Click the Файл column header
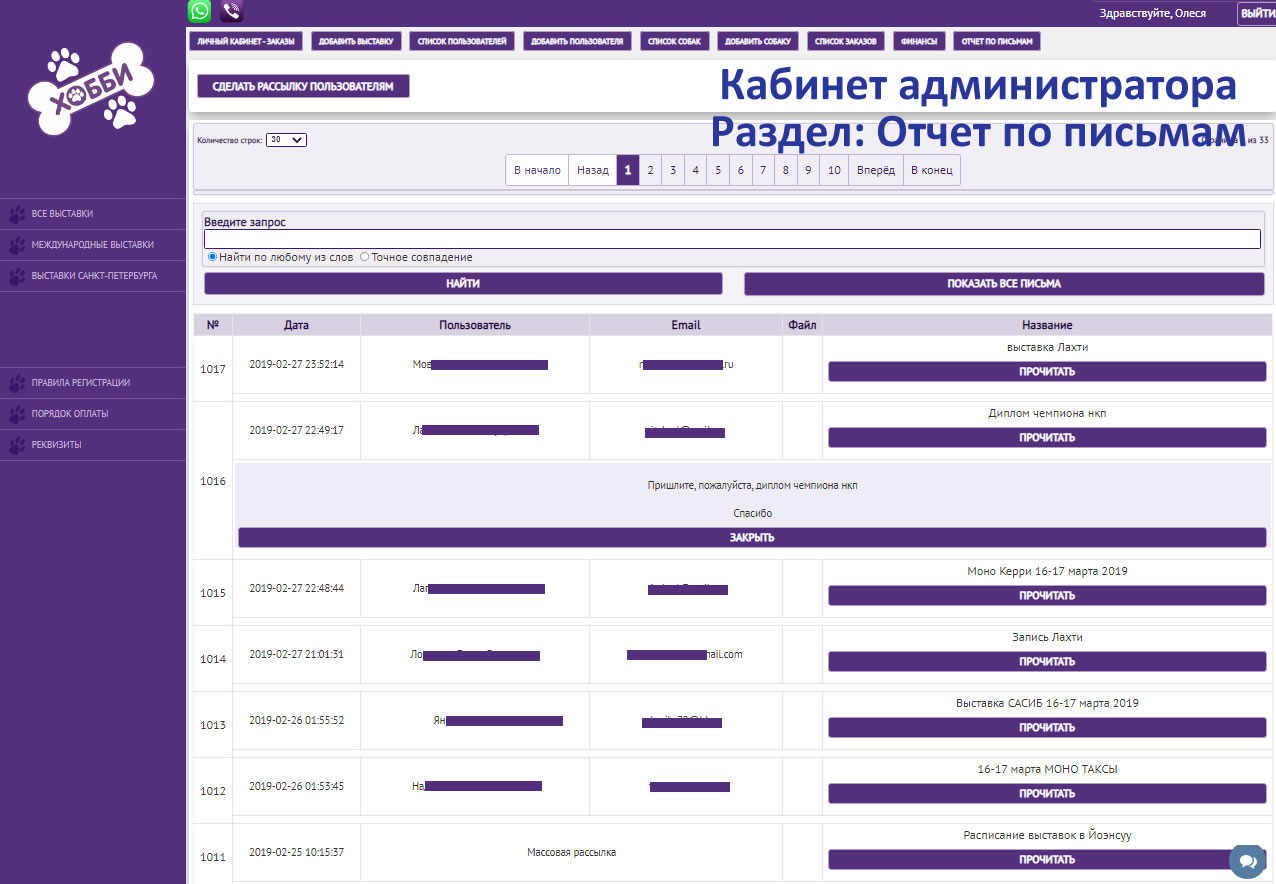Screen dimensions: 1276x884 (x=802, y=325)
